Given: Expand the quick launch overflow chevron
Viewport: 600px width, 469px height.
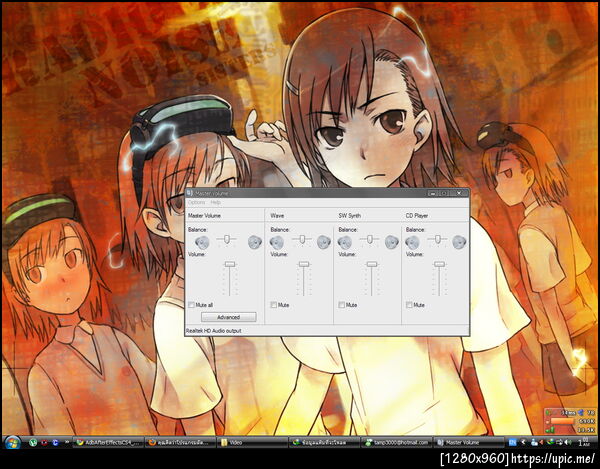Looking at the screenshot, I should point(67,442).
